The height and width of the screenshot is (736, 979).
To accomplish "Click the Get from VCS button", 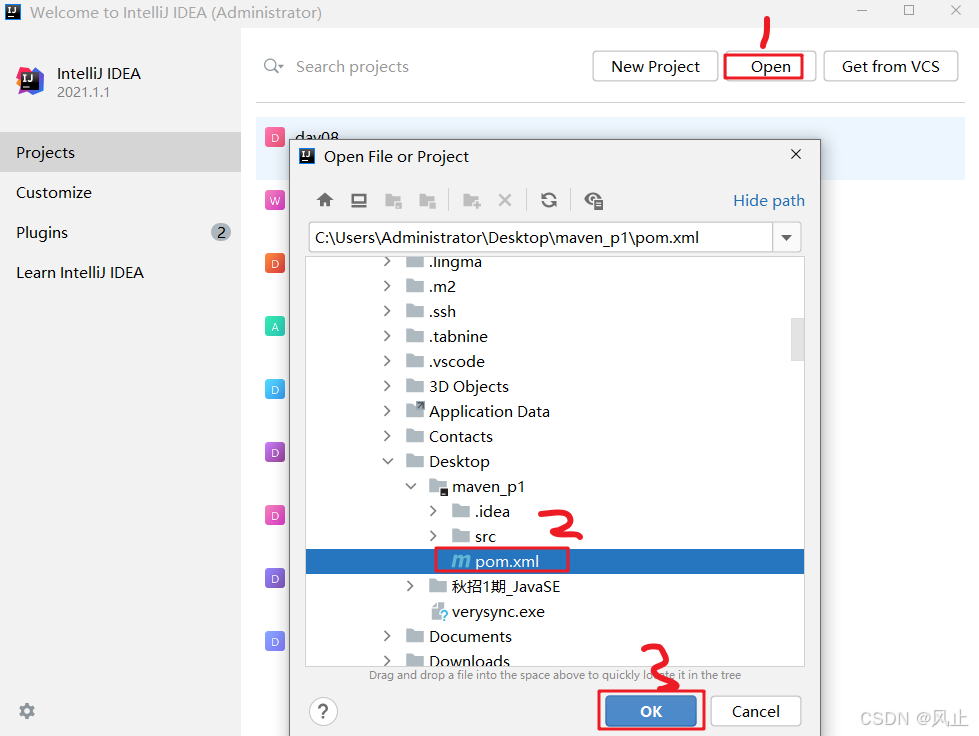I will tap(890, 66).
